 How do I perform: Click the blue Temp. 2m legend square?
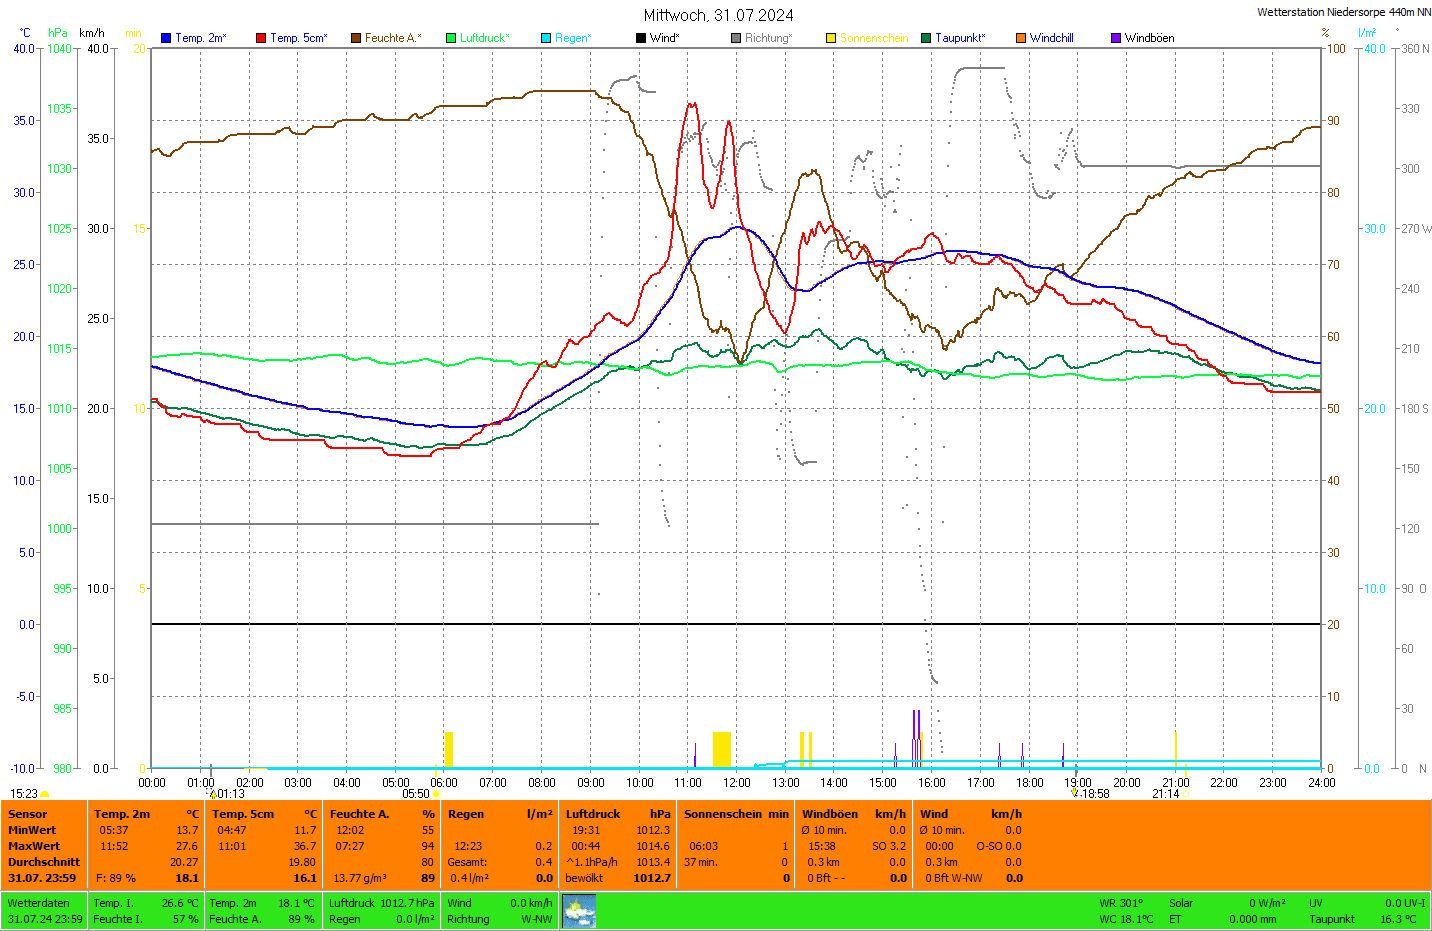tap(166, 38)
